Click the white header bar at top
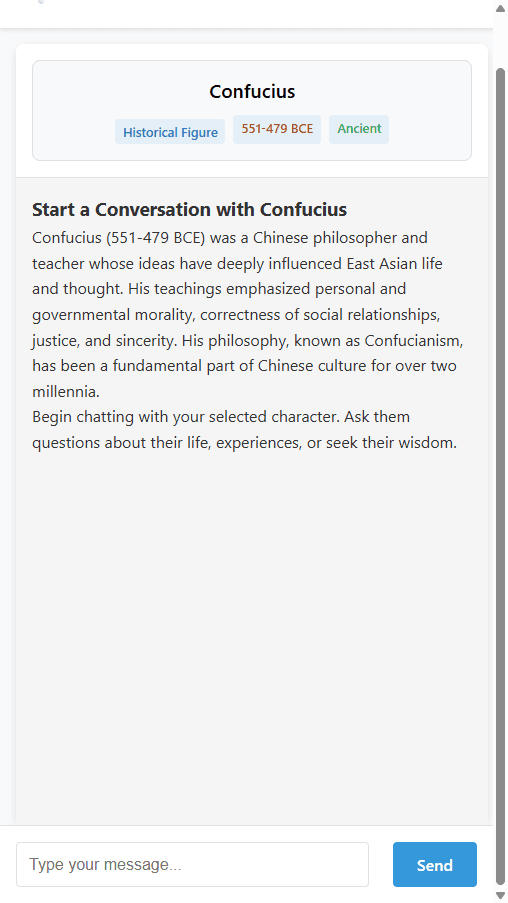 tap(247, 14)
